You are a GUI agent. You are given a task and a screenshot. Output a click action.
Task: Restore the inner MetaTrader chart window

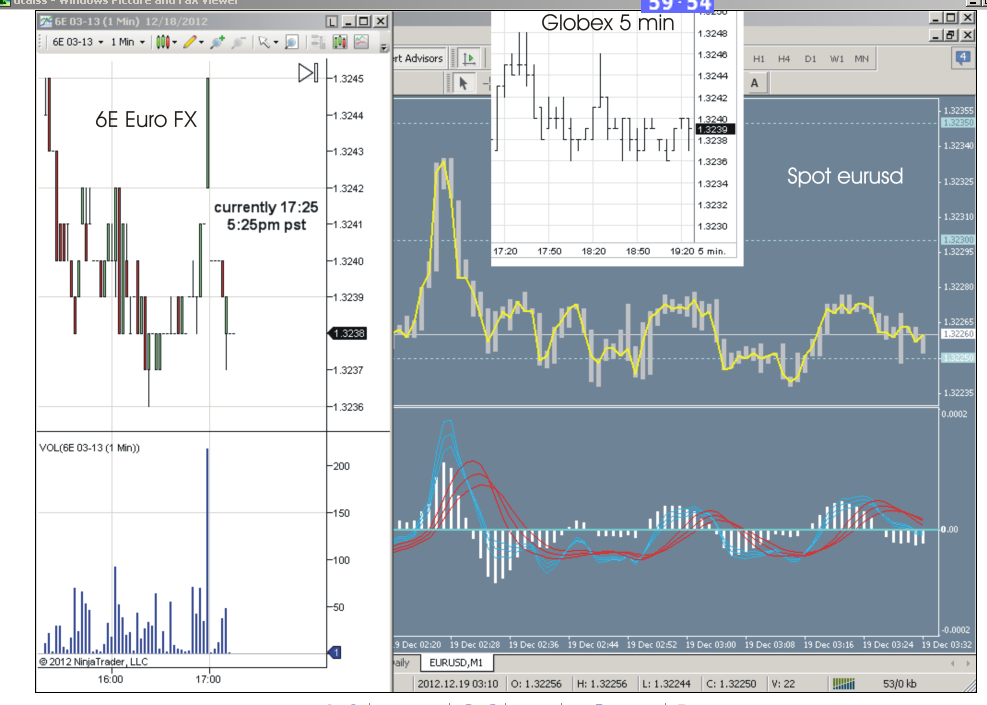pyautogui.click(x=951, y=35)
